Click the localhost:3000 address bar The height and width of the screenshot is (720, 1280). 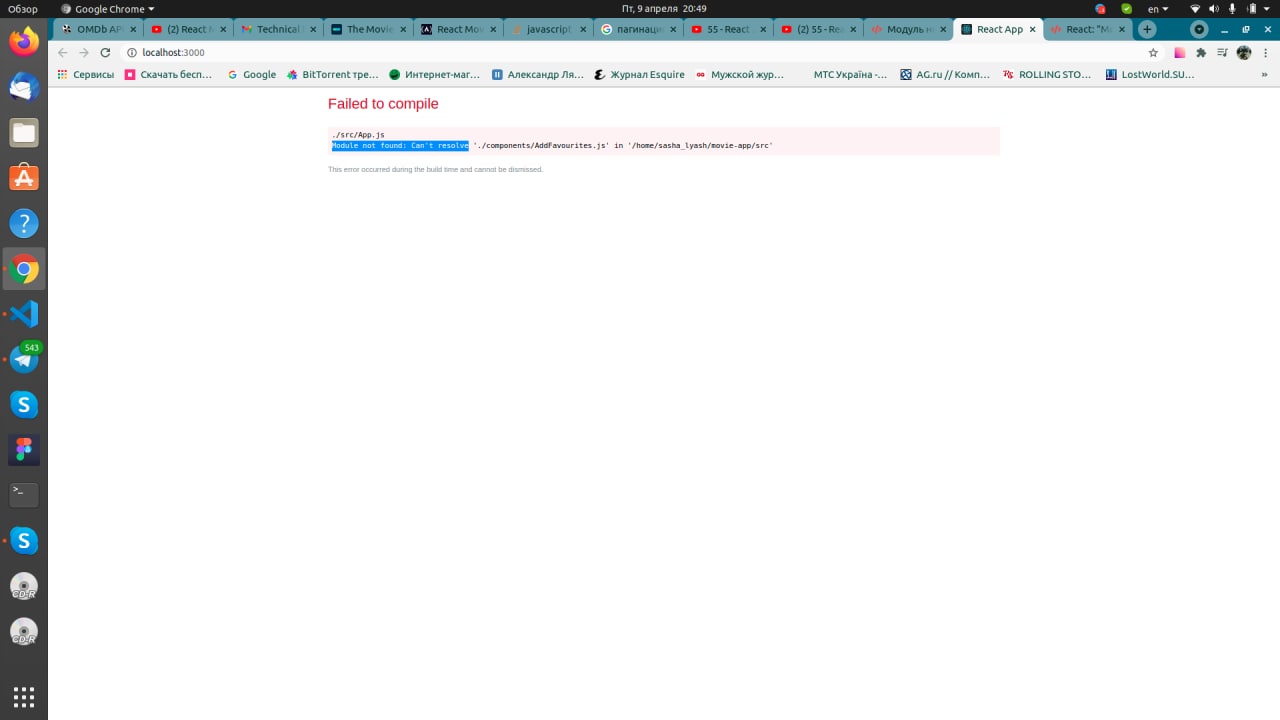[x=640, y=52]
